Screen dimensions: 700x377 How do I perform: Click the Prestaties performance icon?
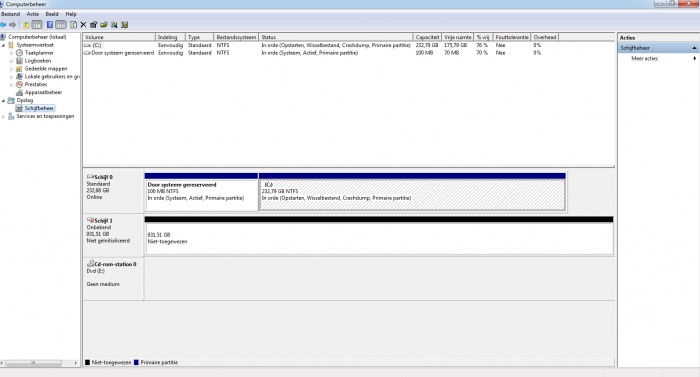coord(19,84)
